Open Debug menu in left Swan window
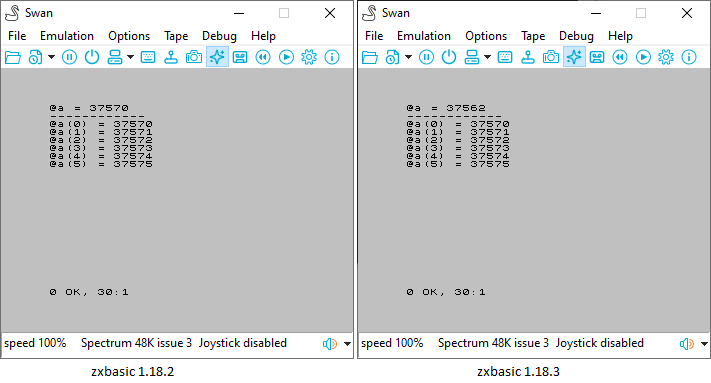The height and width of the screenshot is (383, 711). click(x=219, y=36)
